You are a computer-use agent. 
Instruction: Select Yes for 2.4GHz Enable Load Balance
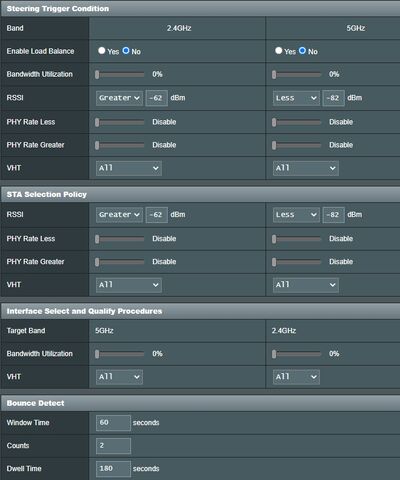pos(102,51)
